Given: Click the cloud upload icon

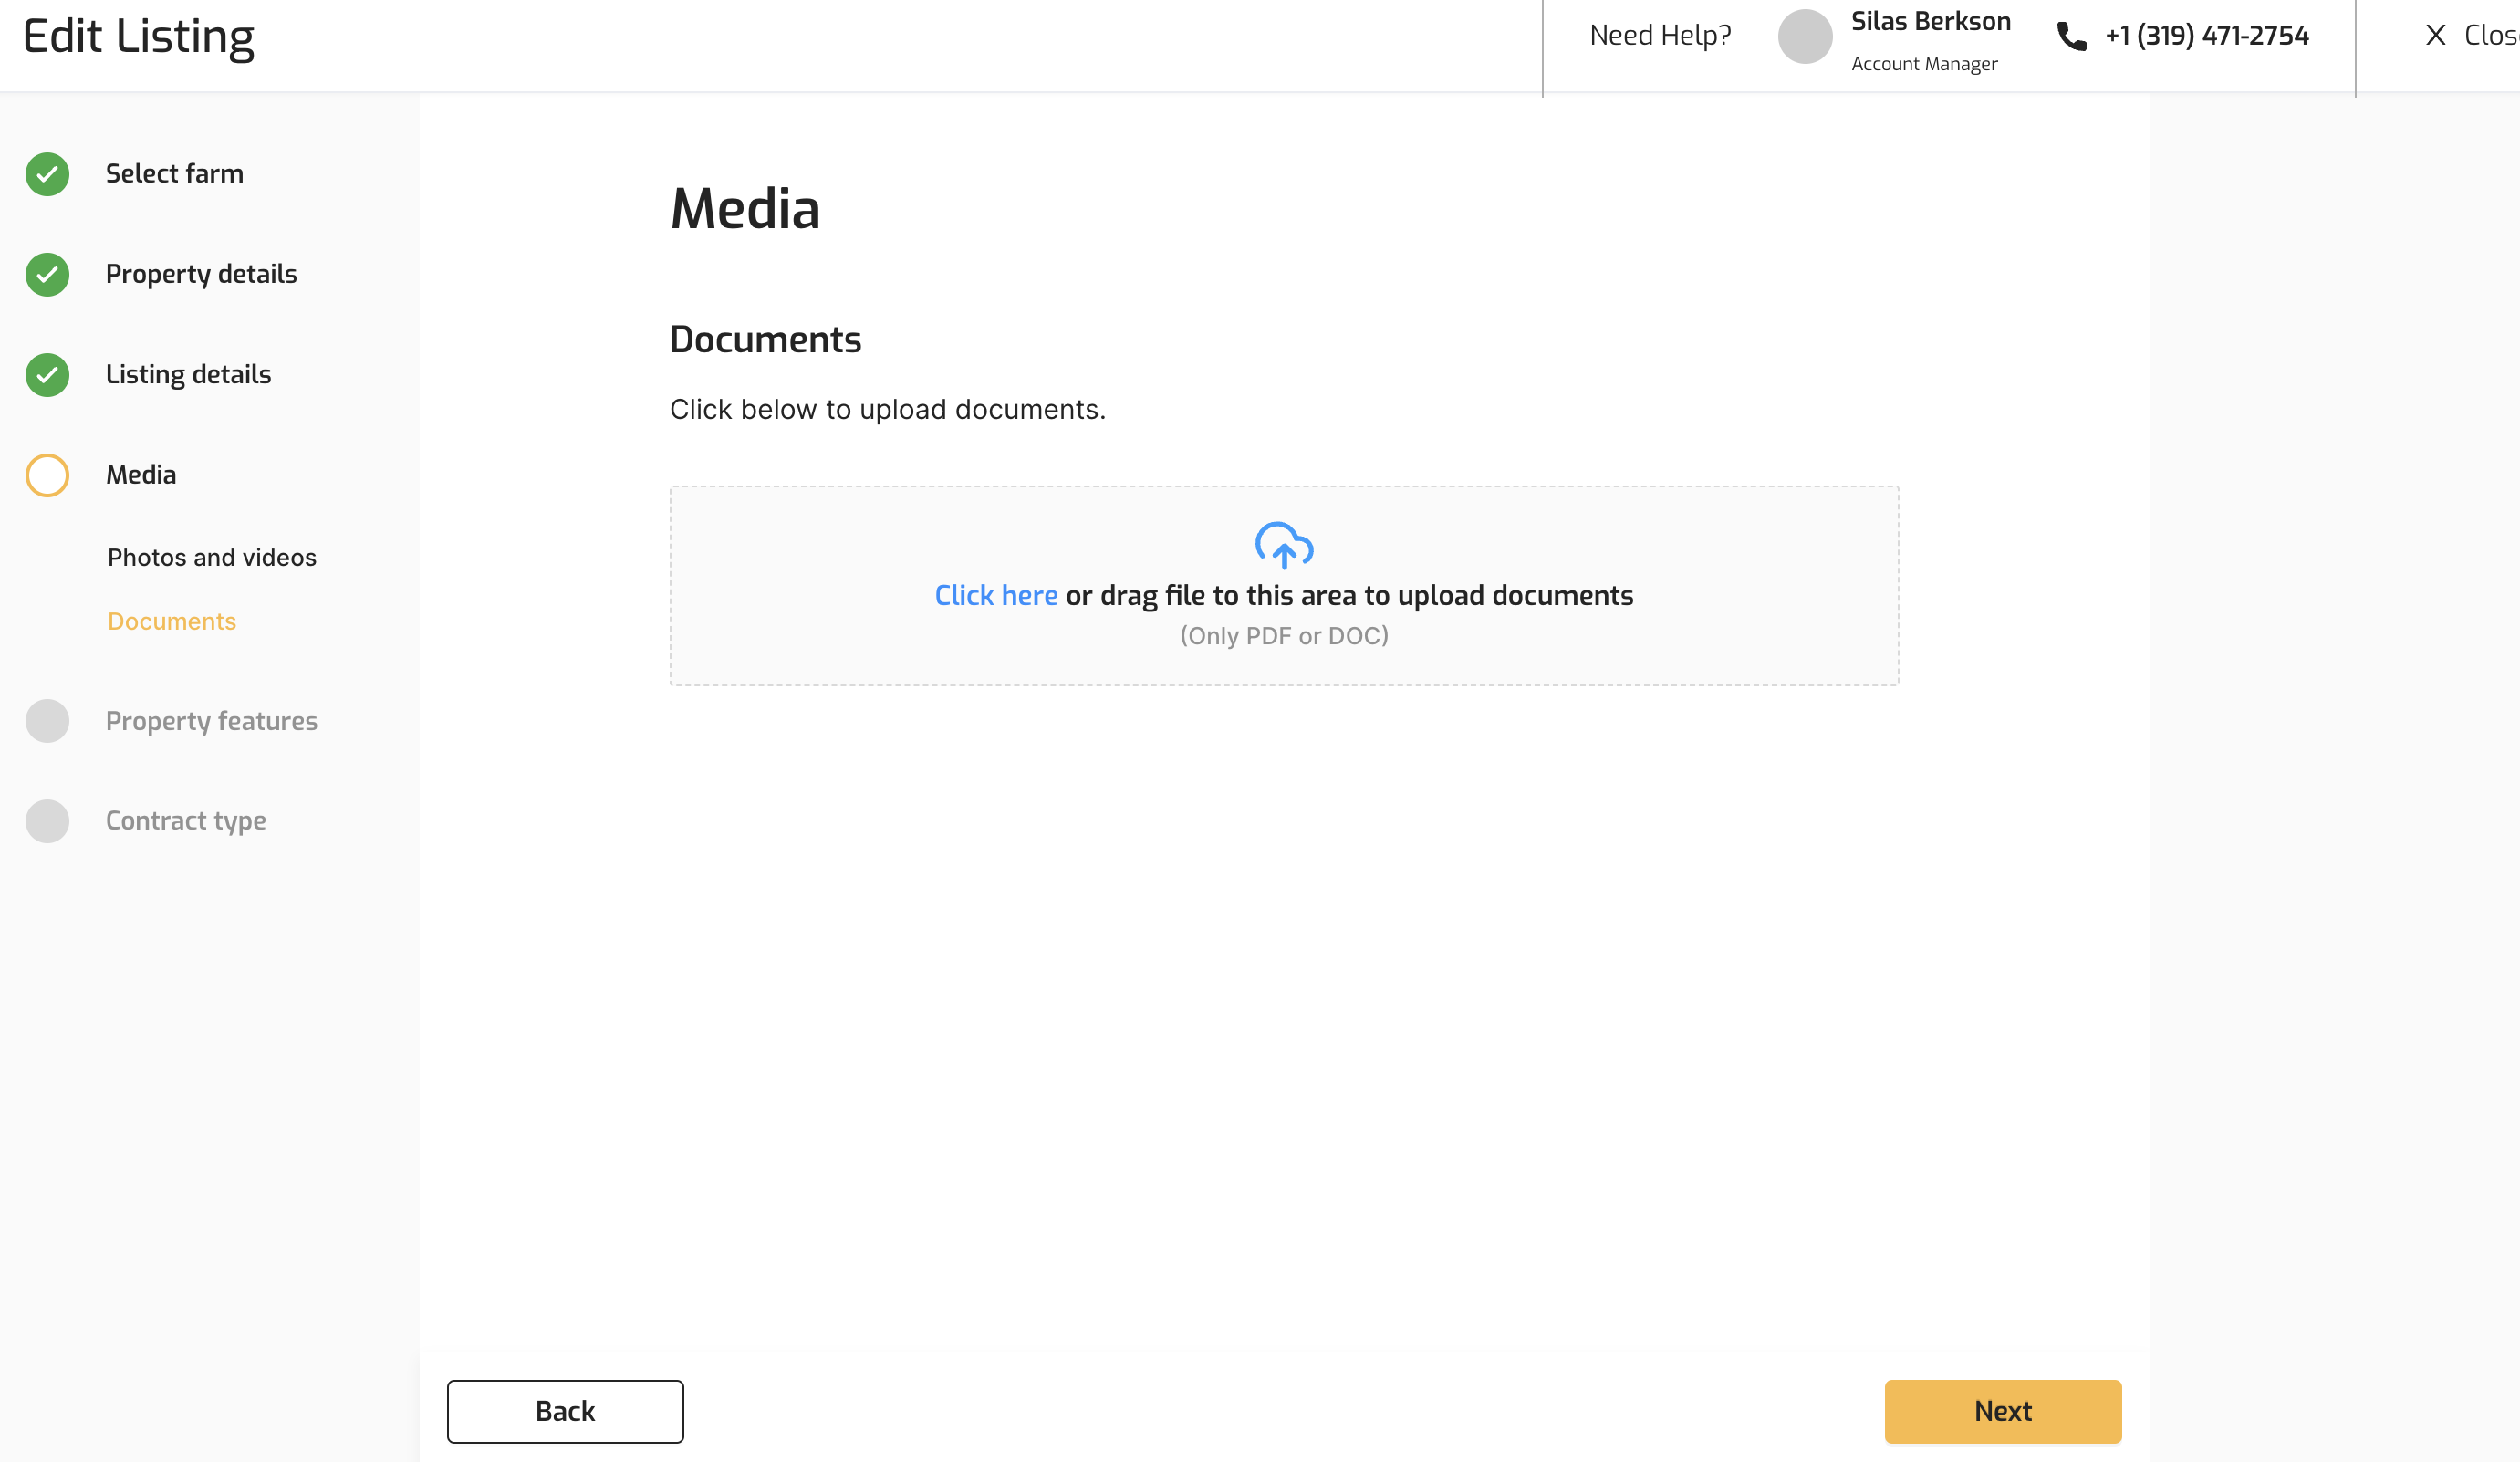Looking at the screenshot, I should (1284, 545).
